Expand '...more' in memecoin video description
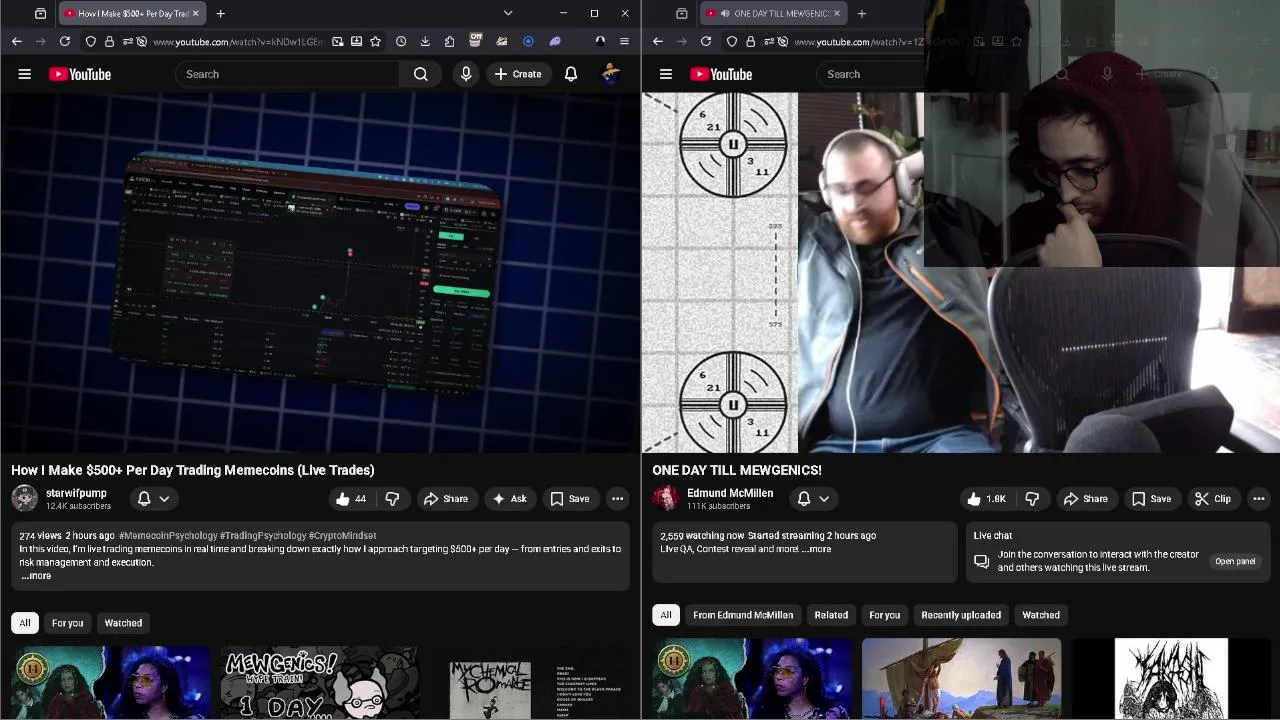This screenshot has height=720, width=1280. coord(36,576)
